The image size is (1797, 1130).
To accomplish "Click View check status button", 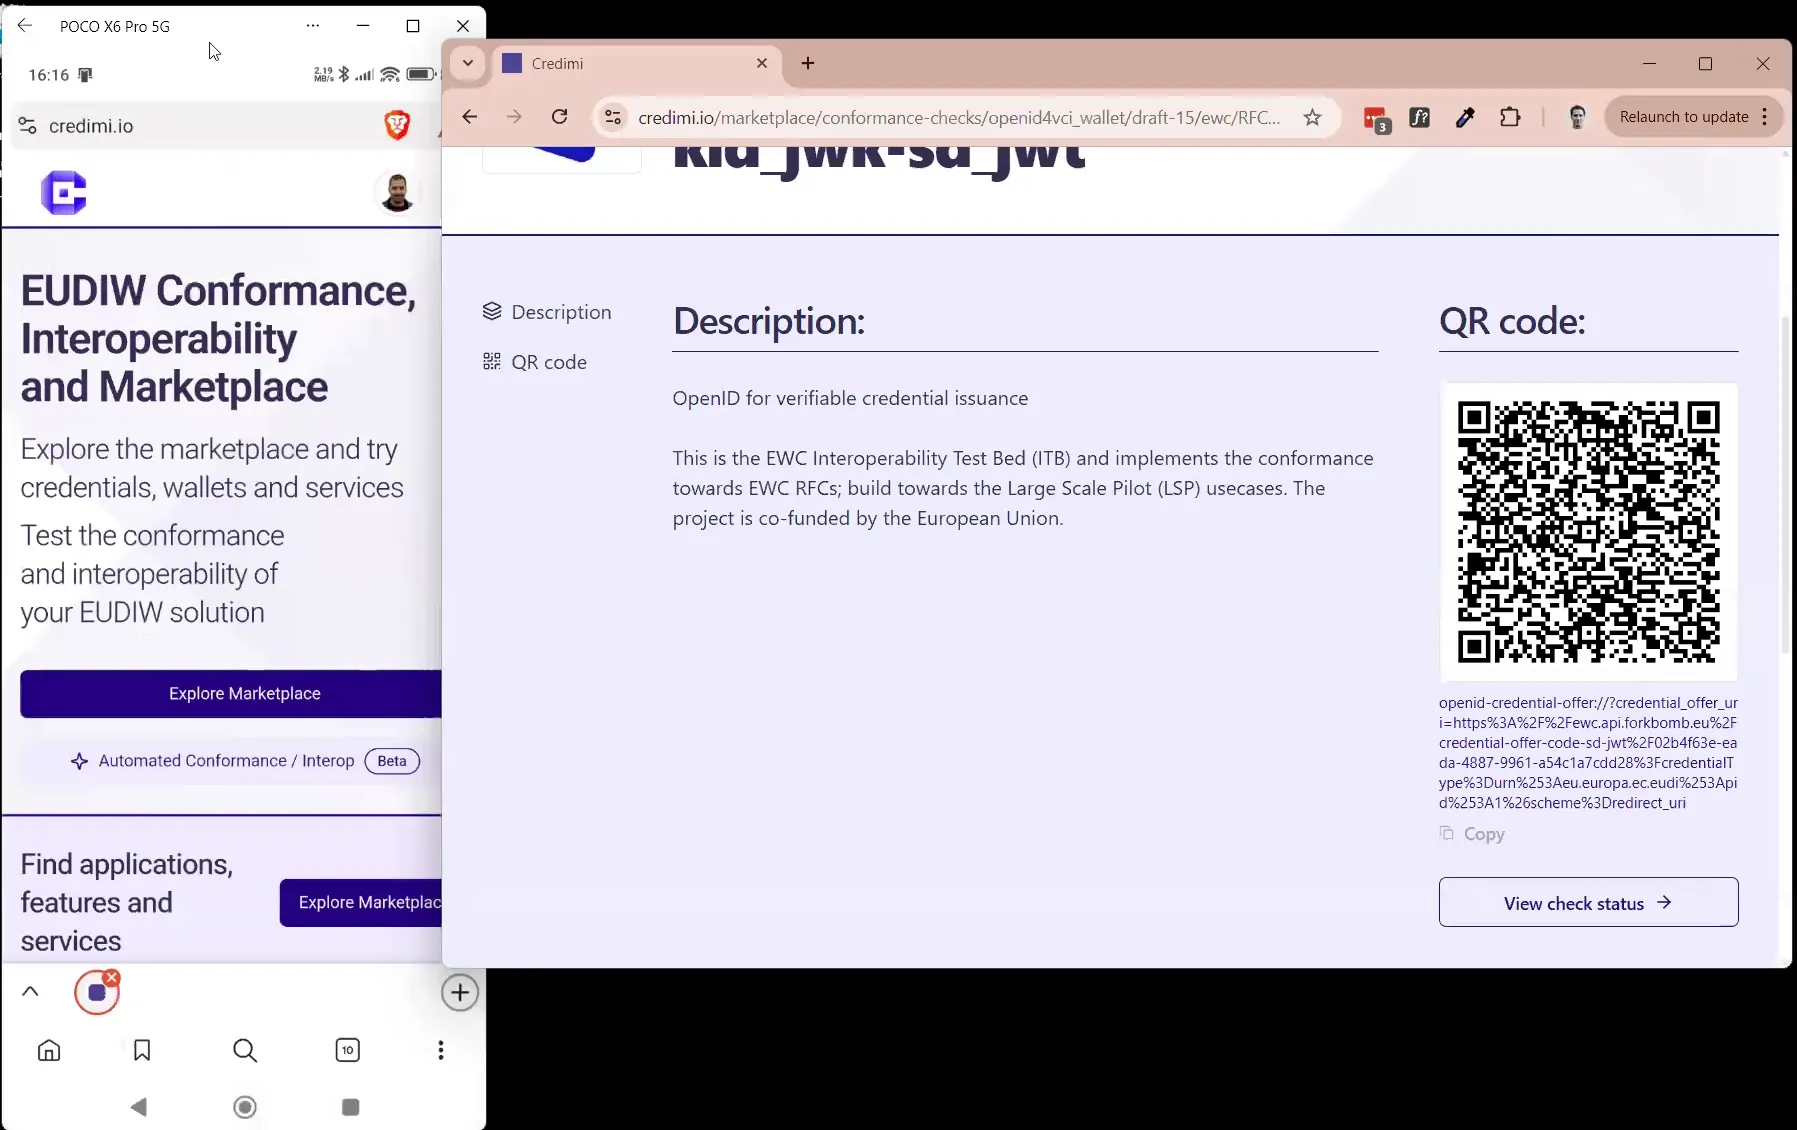I will pyautogui.click(x=1588, y=902).
